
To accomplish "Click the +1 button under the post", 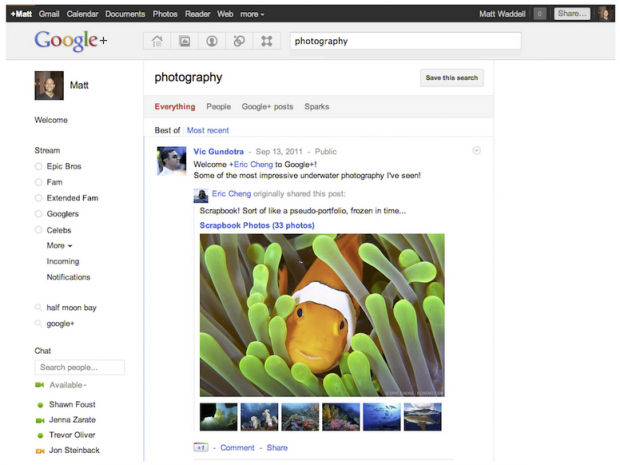I will pyautogui.click(x=201, y=448).
